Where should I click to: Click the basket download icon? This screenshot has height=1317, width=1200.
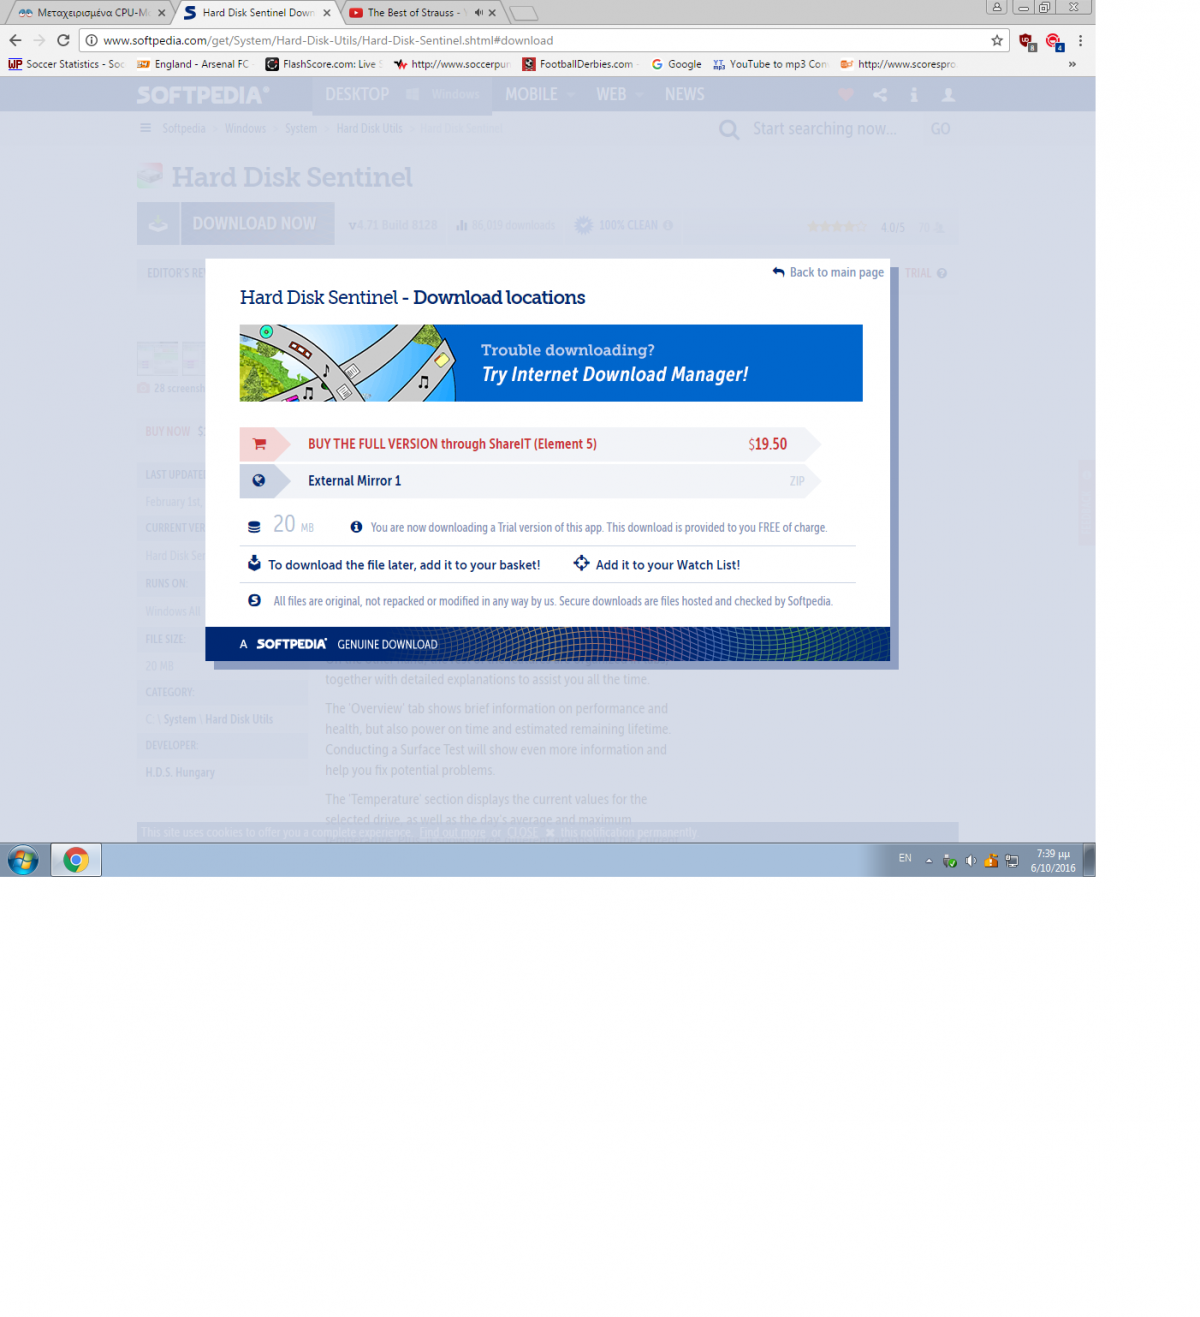coord(254,564)
